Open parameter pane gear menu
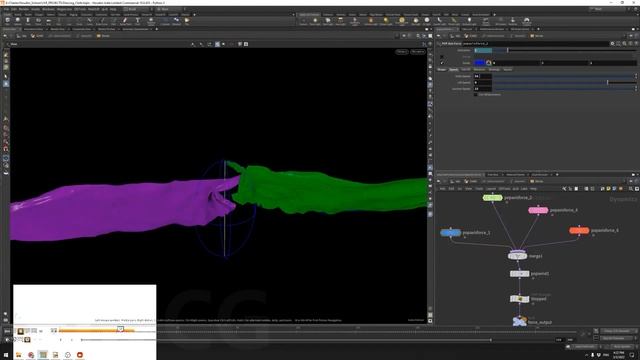 tap(612, 43)
